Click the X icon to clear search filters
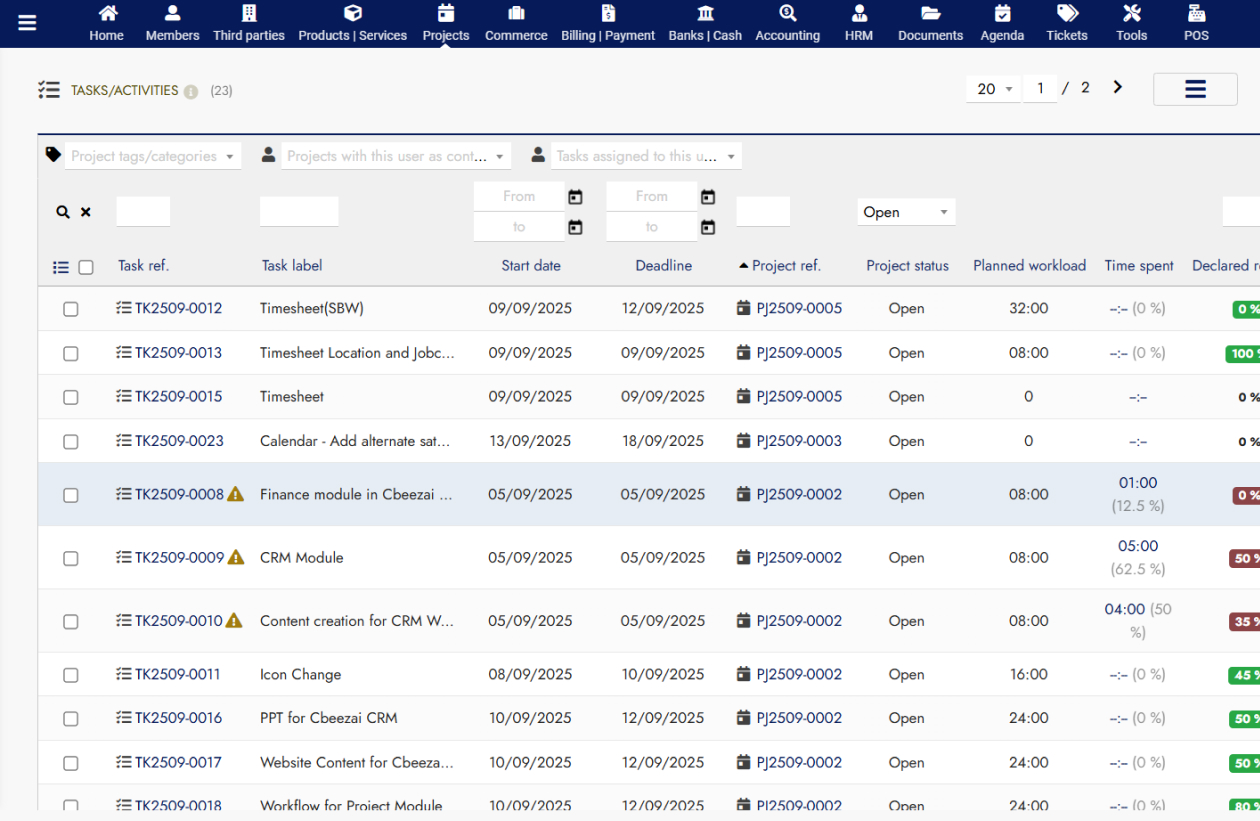Image resolution: width=1260 pixels, height=821 pixels. tap(86, 212)
